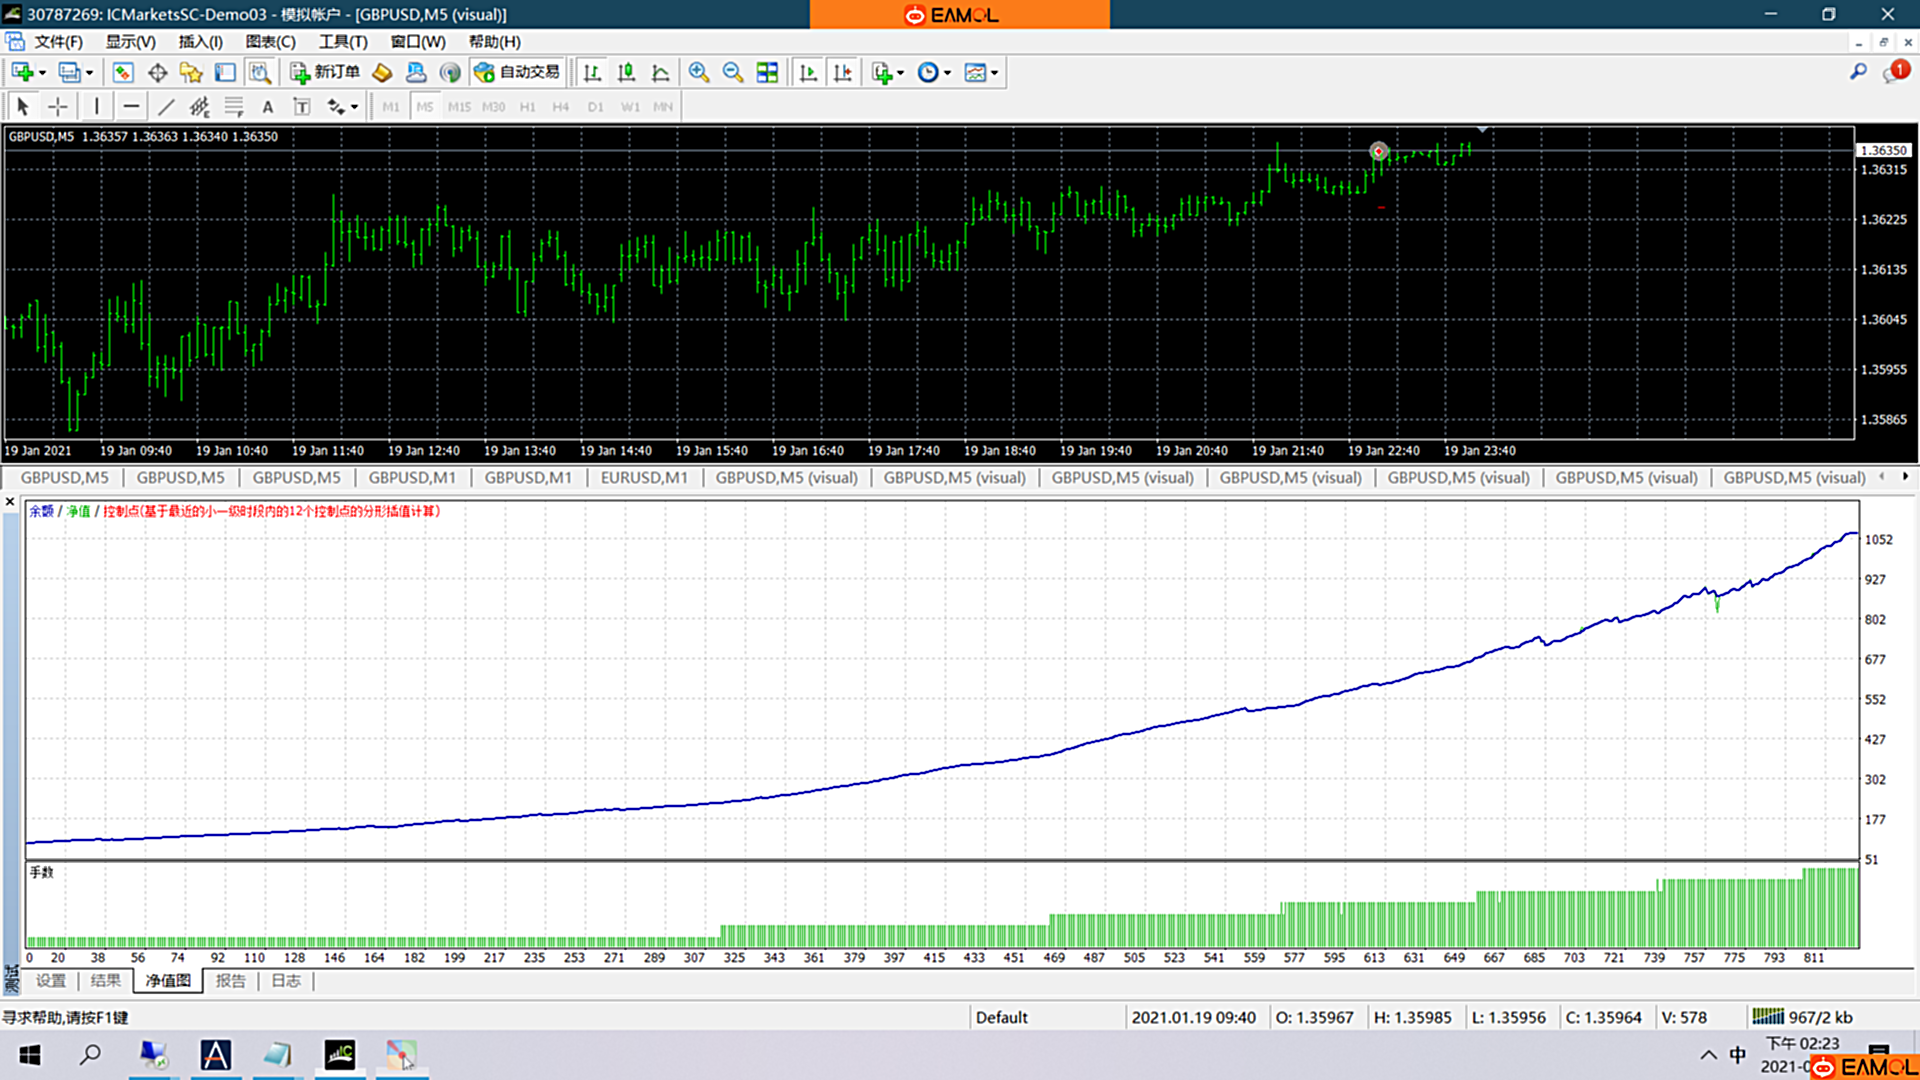Screen dimensions: 1920x1080
Task: Click the Zoom In magnifier
Action: tap(699, 72)
